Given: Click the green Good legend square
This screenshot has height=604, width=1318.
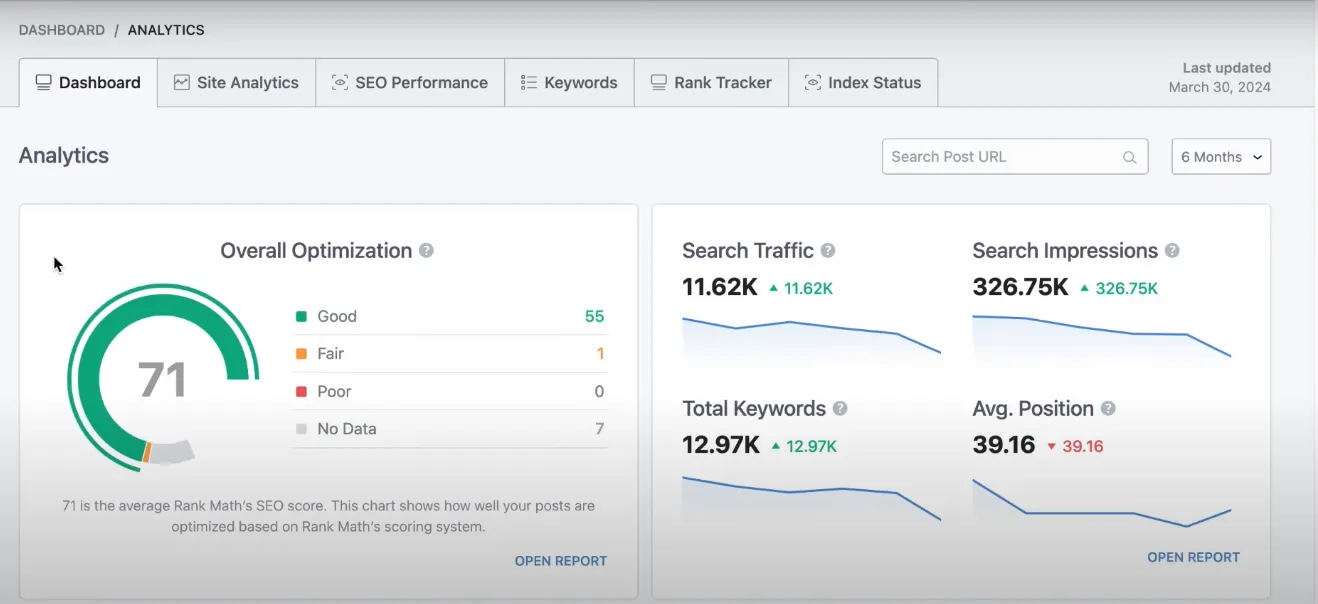Looking at the screenshot, I should coord(301,317).
